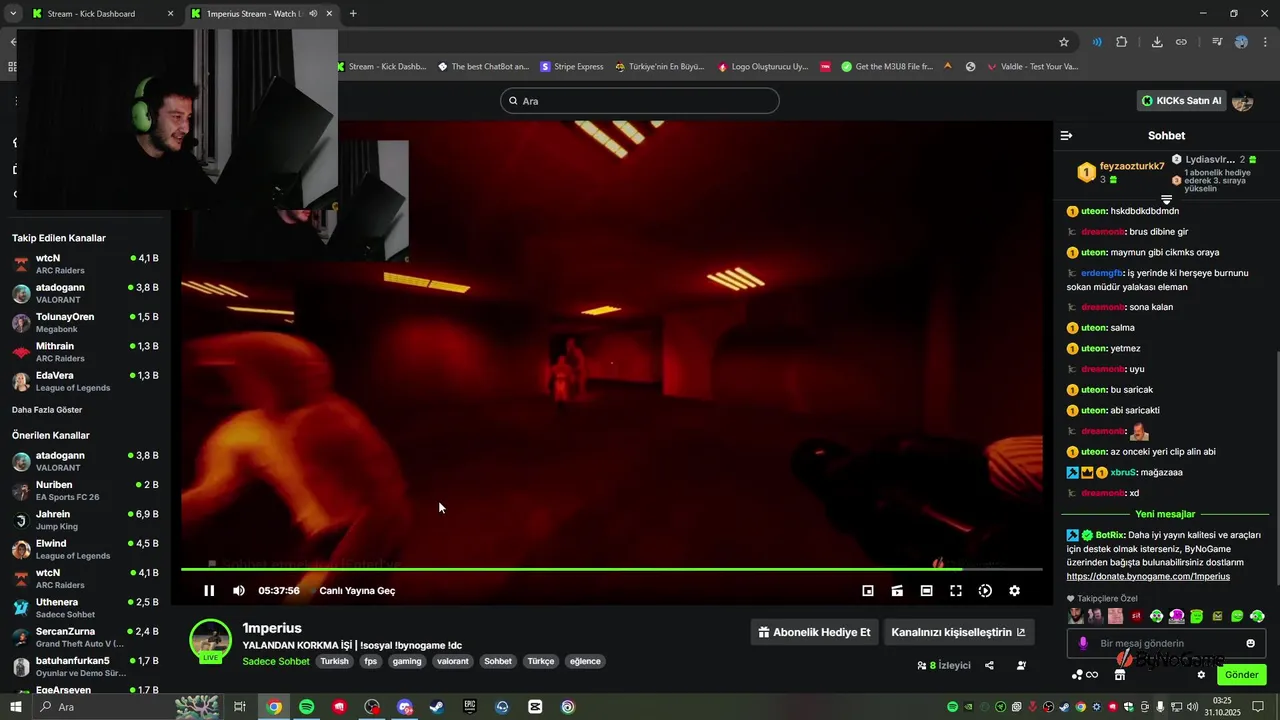Select the fps tag
The height and width of the screenshot is (720, 1280).
tap(370, 661)
